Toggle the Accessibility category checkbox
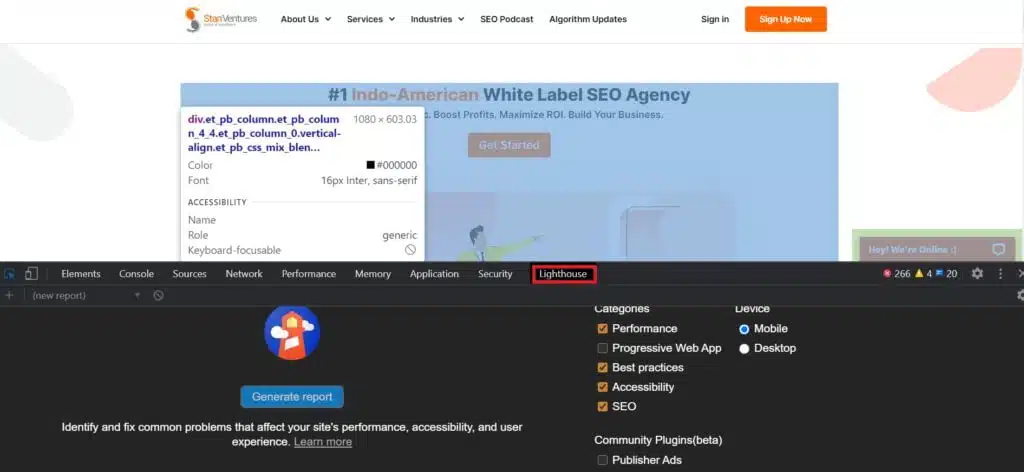 (x=602, y=387)
